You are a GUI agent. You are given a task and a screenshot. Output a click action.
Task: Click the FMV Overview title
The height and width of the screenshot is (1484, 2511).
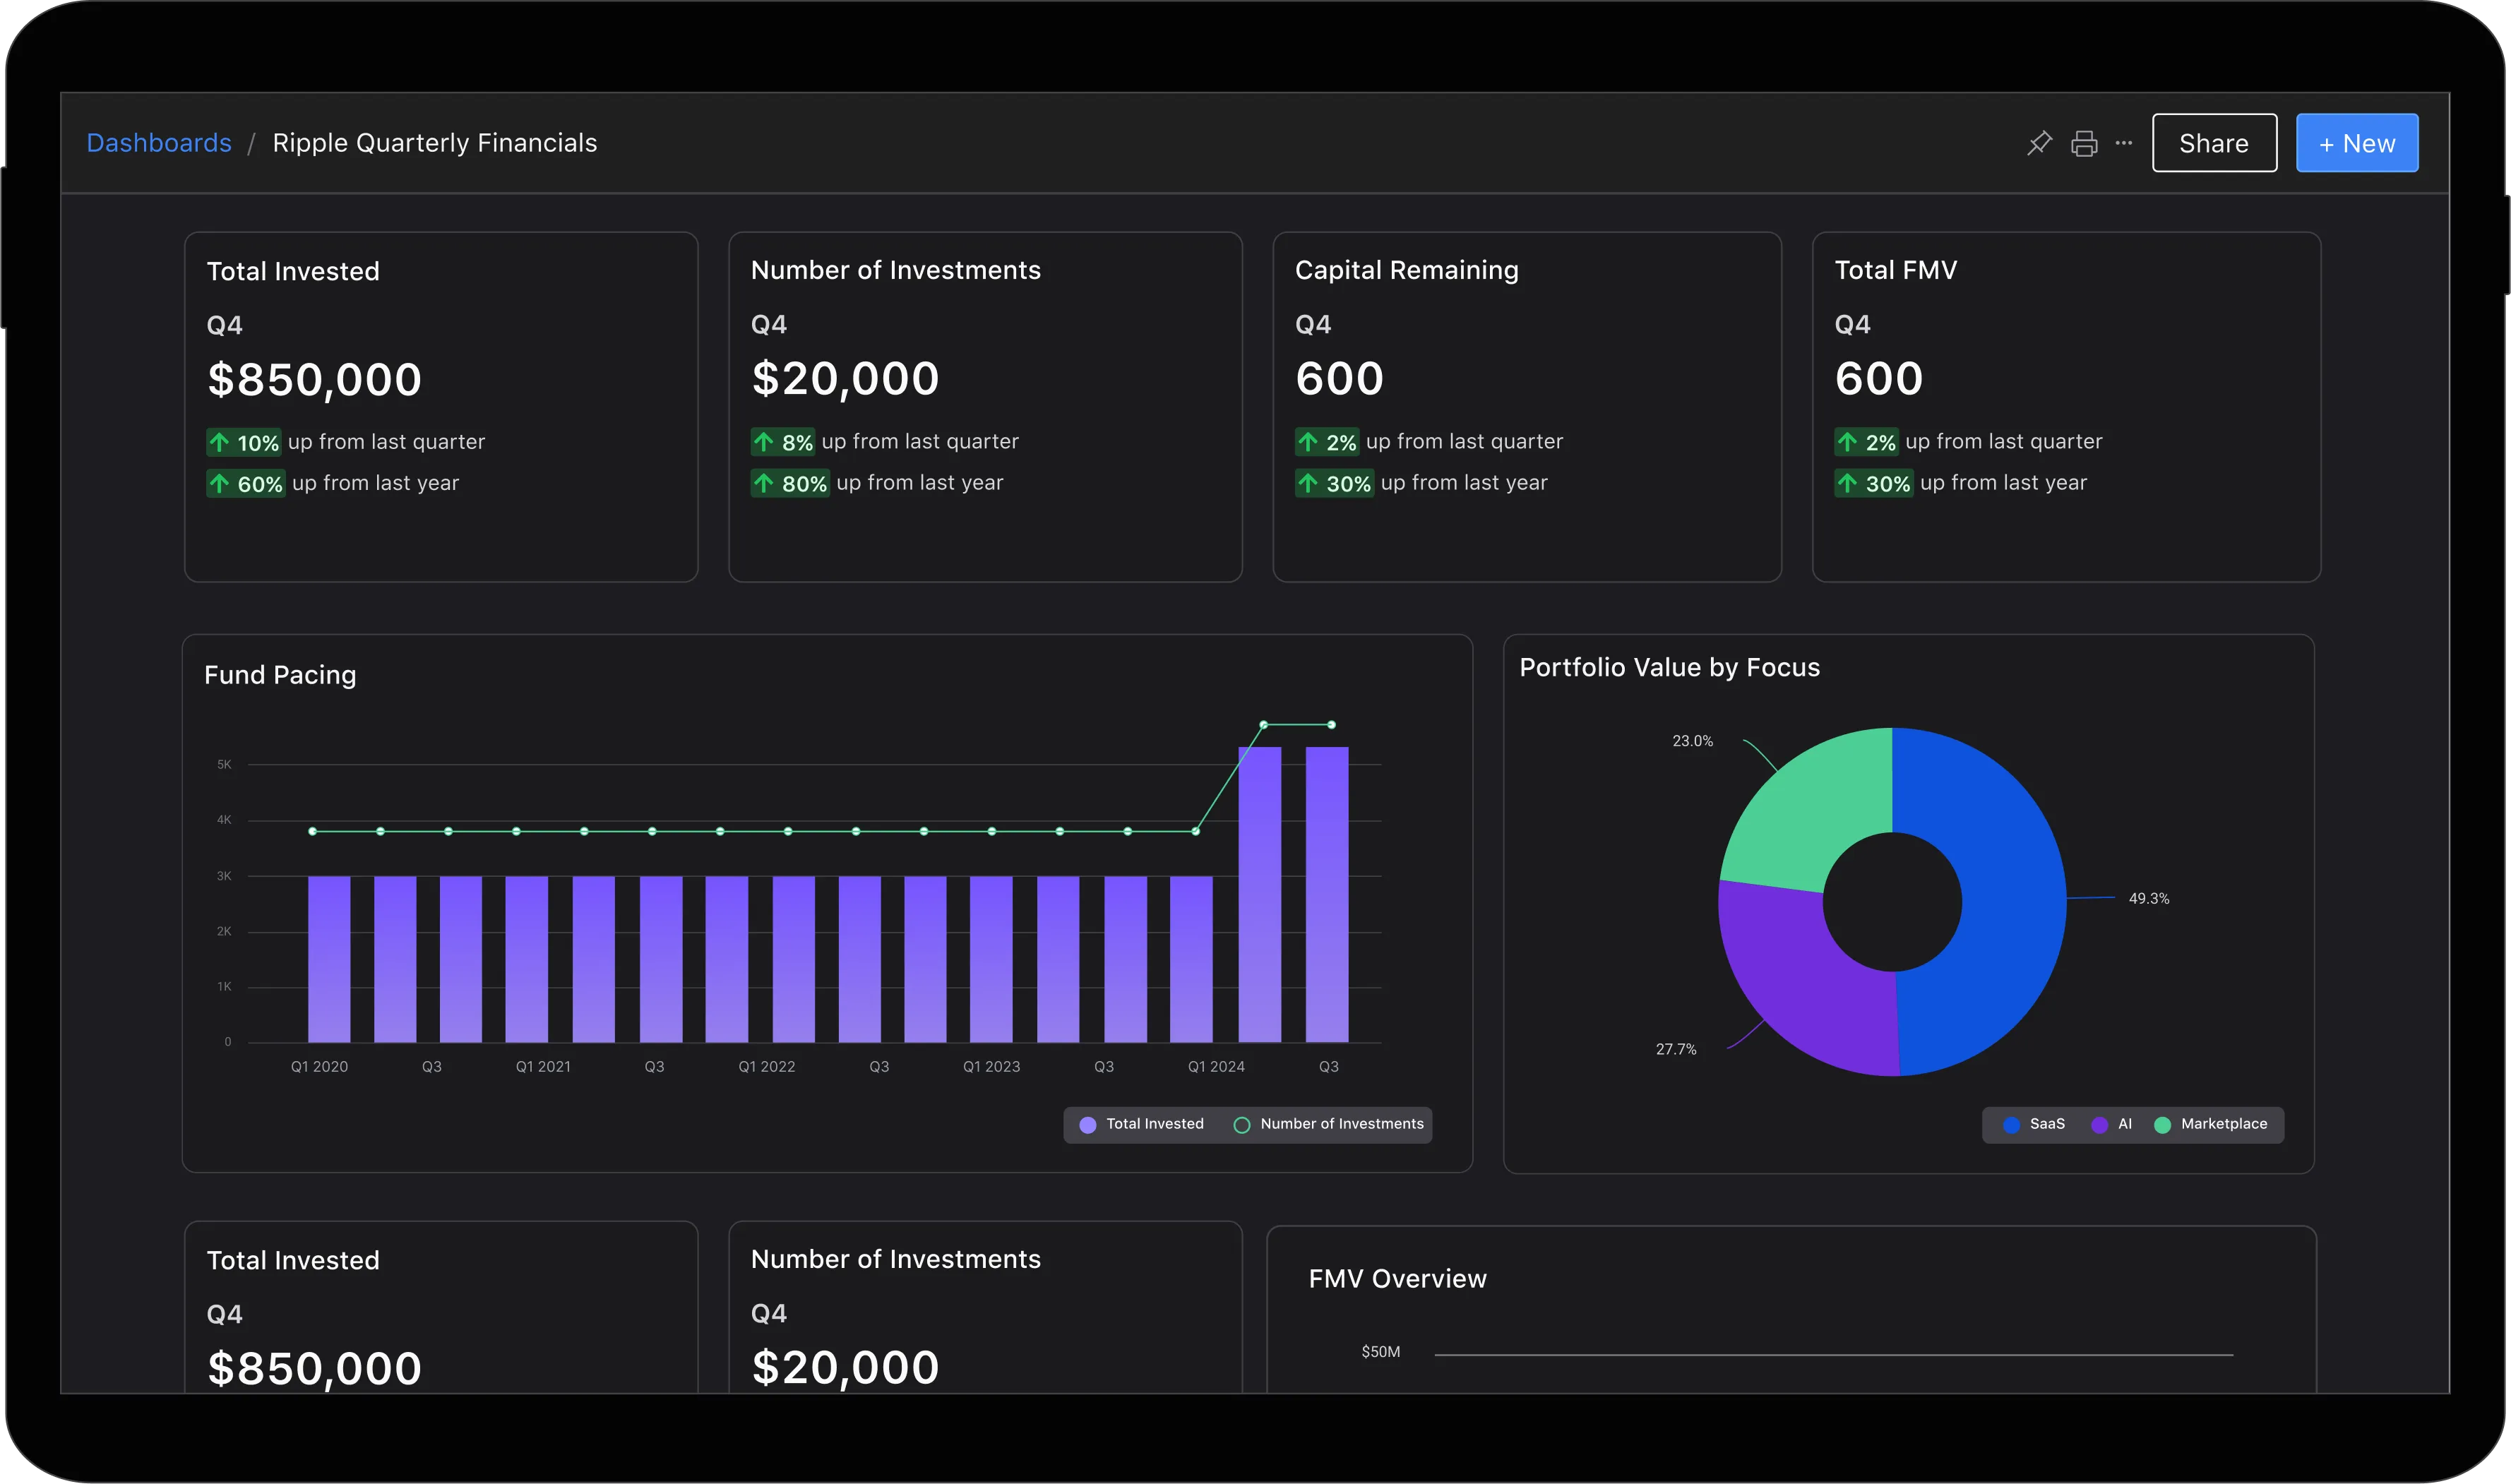coord(1397,1278)
